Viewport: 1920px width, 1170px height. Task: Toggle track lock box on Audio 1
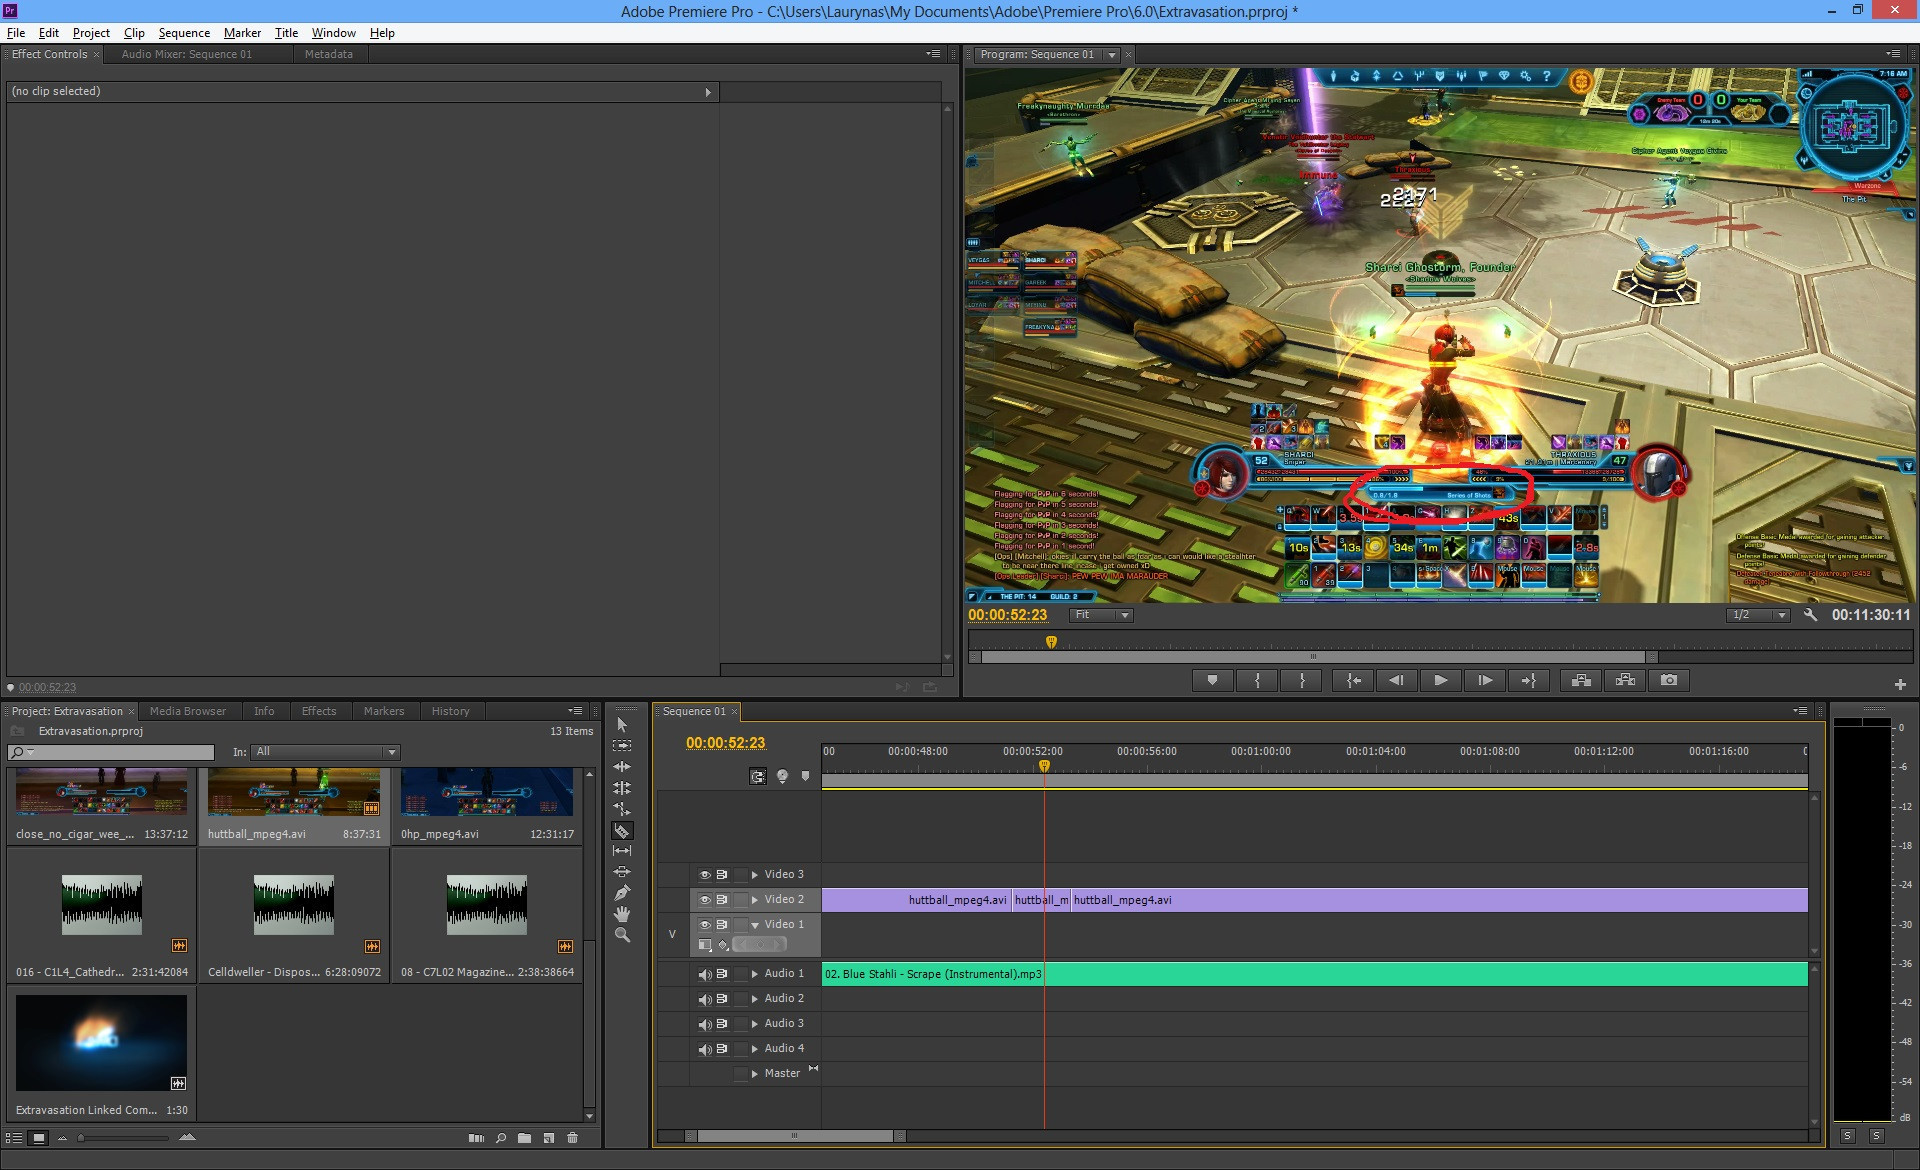[x=740, y=974]
